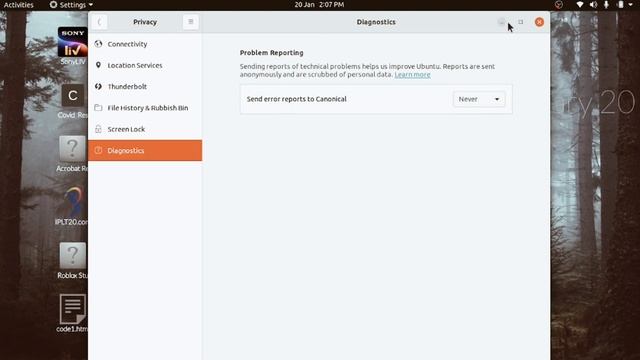Click the Wi-Fi status icon in top bar
Screen dimensions: 640x360
point(580,5)
